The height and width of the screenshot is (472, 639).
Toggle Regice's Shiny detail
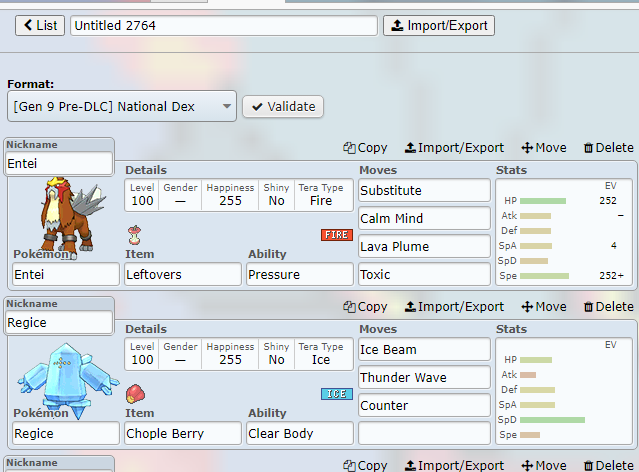[x=276, y=354]
